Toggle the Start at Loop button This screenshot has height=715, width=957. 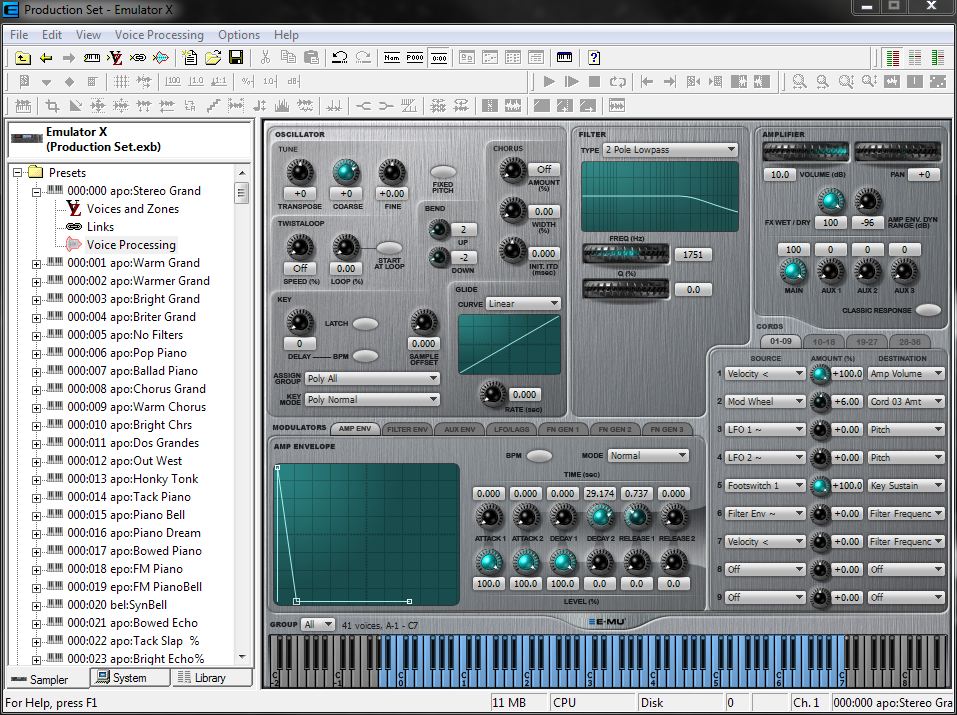pyautogui.click(x=389, y=248)
